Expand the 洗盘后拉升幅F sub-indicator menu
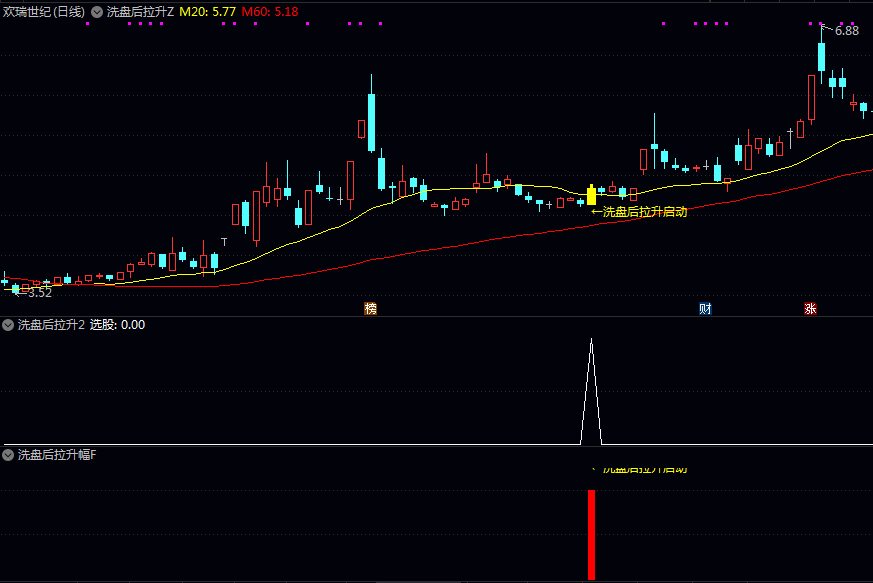The height and width of the screenshot is (583, 873). pyautogui.click(x=8, y=455)
